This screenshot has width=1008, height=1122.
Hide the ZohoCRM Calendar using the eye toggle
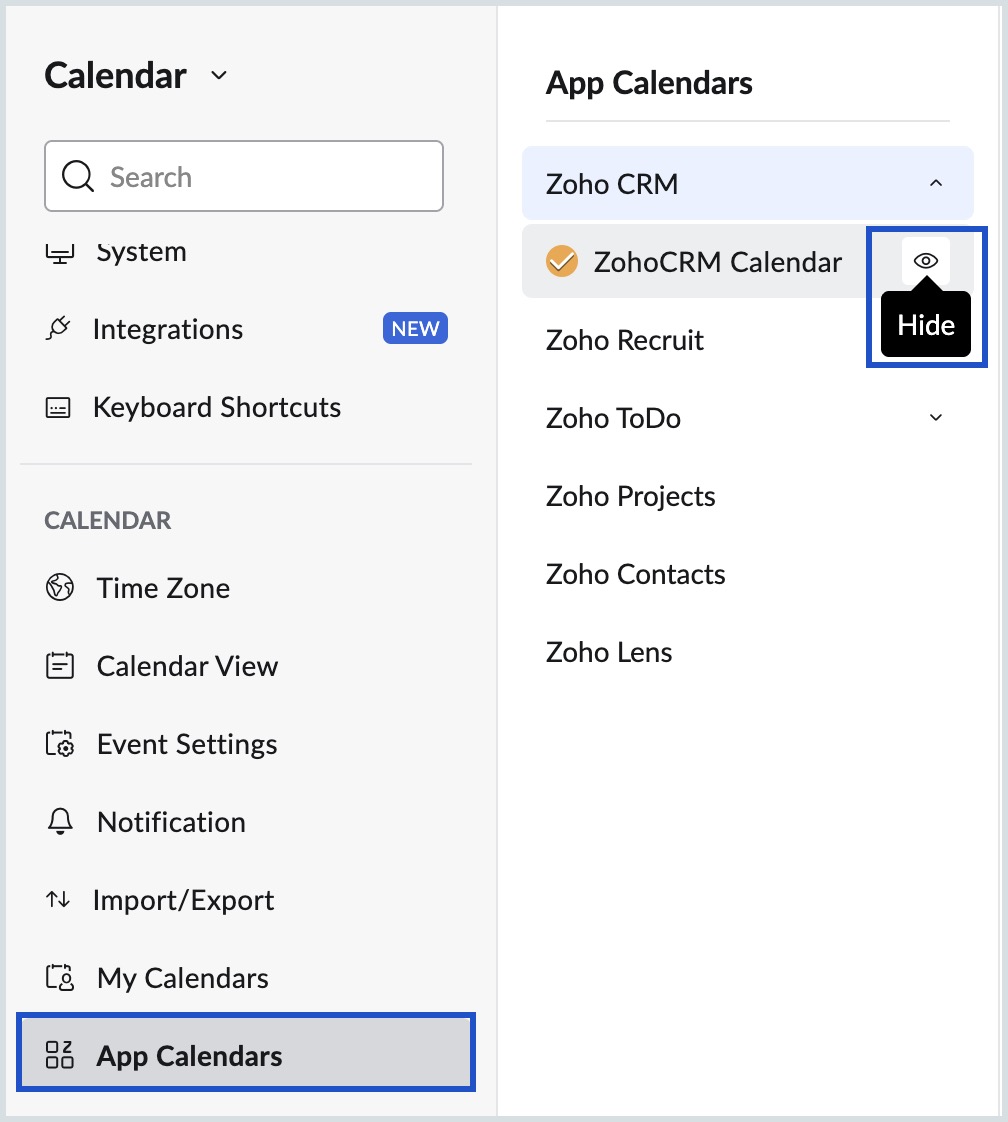925,261
